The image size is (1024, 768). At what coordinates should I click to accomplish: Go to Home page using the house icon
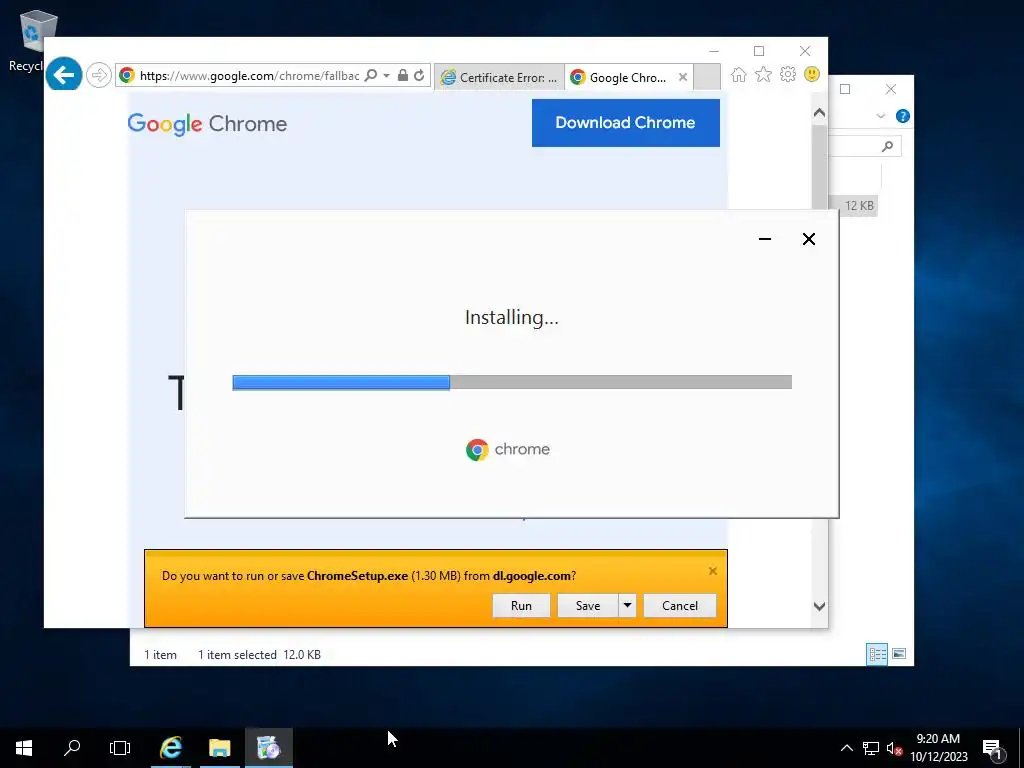coord(739,74)
